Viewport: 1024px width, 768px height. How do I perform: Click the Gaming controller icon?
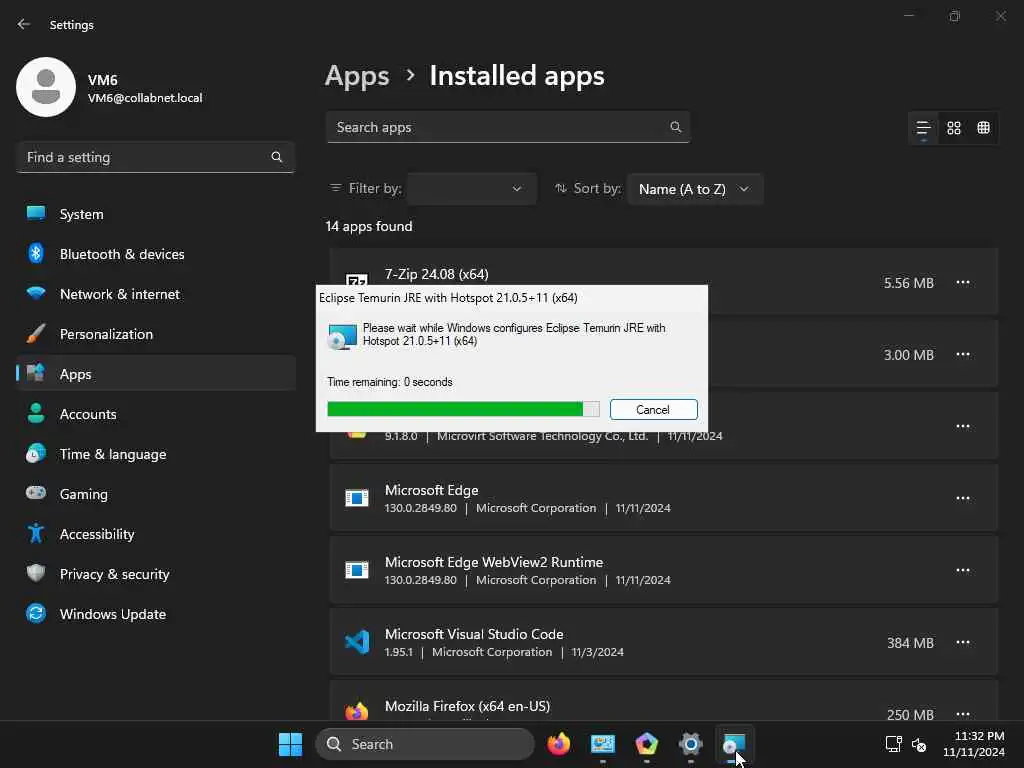pos(36,493)
